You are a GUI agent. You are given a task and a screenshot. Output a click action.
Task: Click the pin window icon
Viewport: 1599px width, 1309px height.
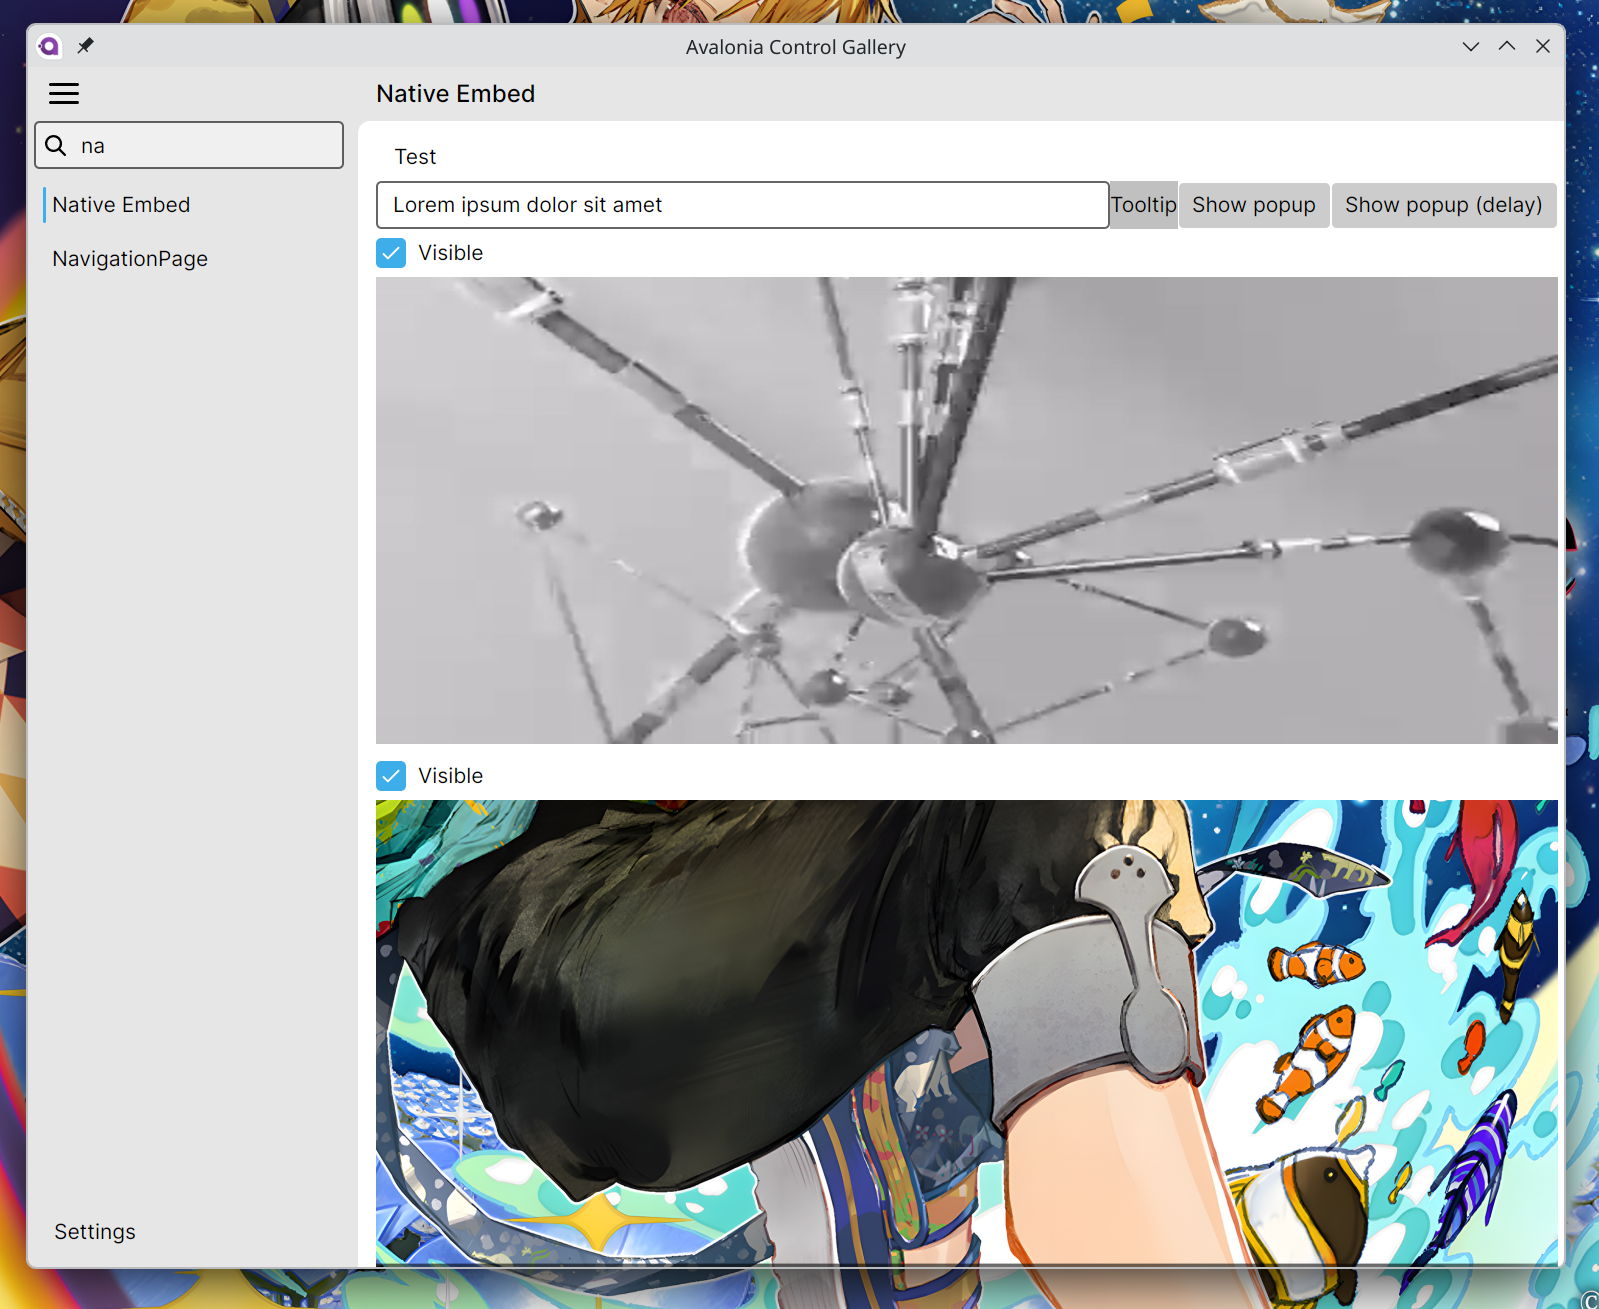[x=85, y=46]
